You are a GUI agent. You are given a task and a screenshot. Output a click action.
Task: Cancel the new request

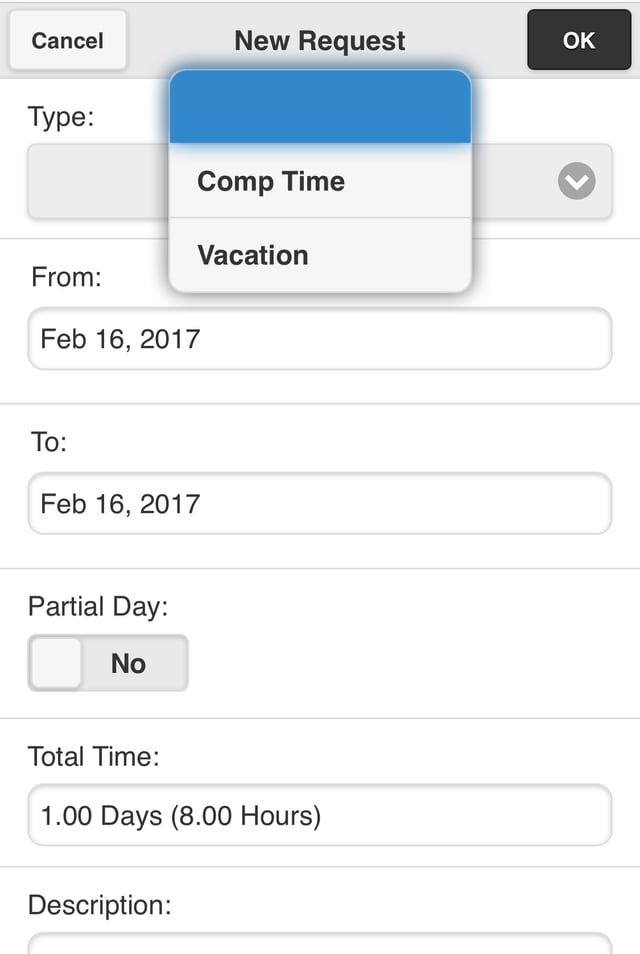tap(67, 40)
